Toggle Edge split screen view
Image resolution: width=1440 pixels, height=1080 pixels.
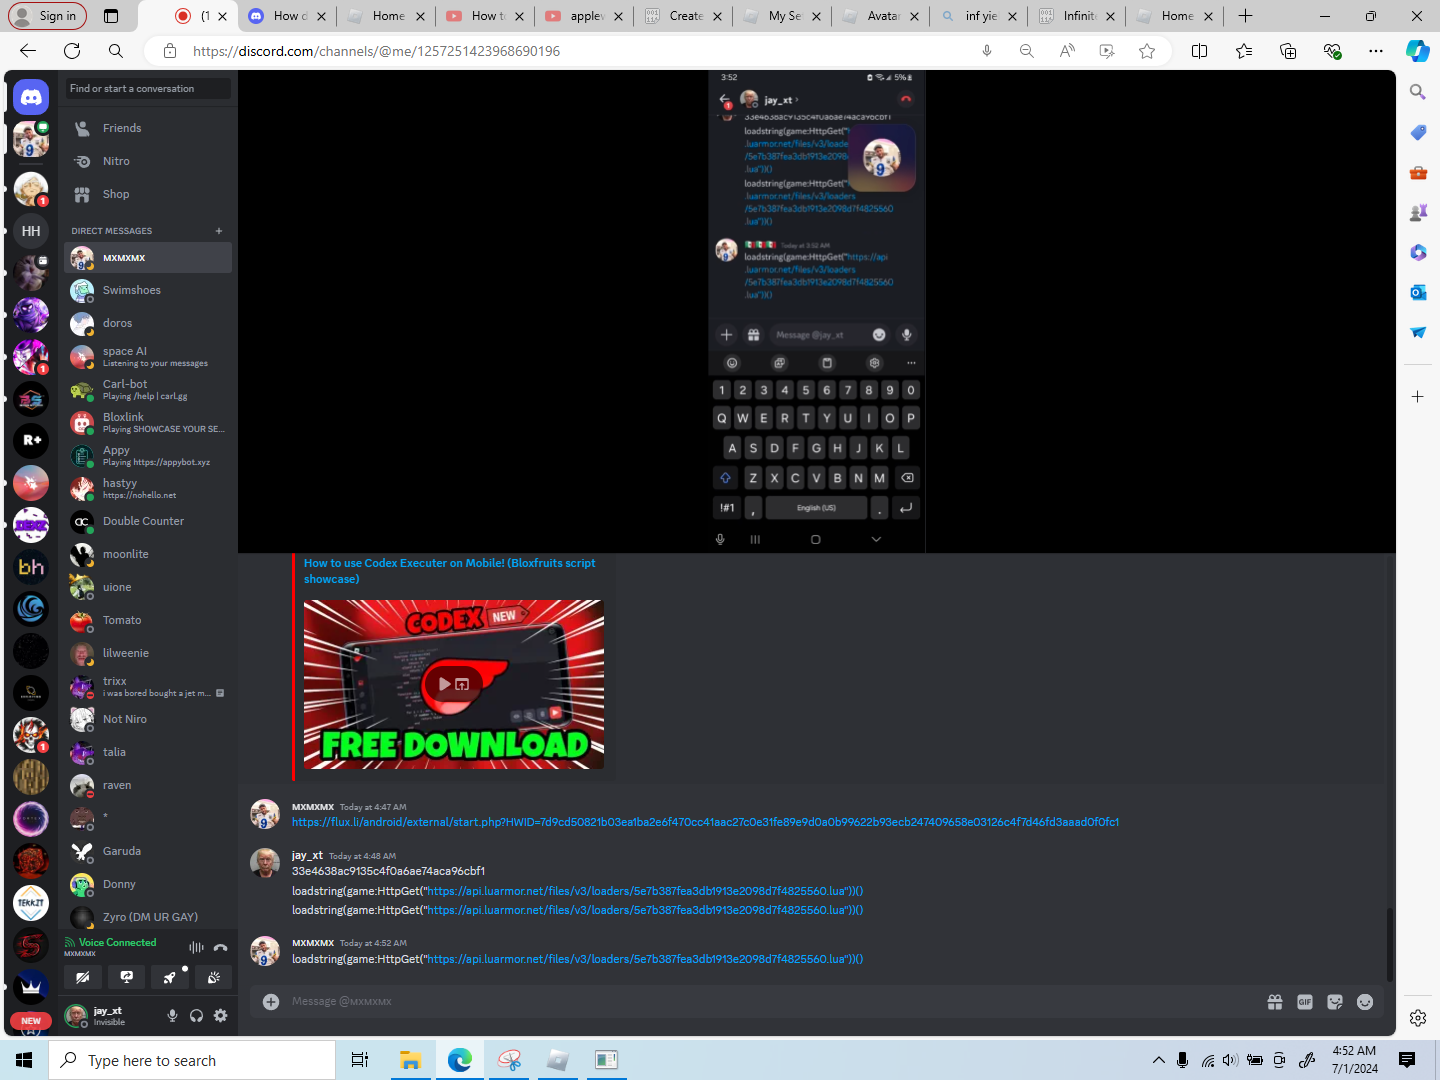point(1200,51)
